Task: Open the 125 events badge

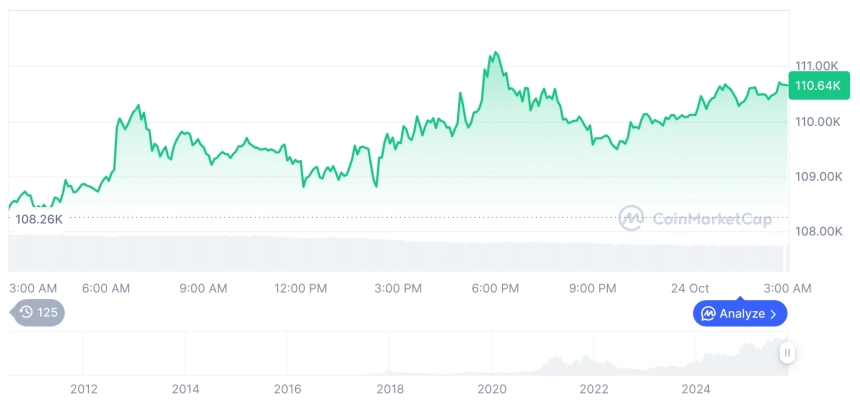Action: pyautogui.click(x=39, y=312)
